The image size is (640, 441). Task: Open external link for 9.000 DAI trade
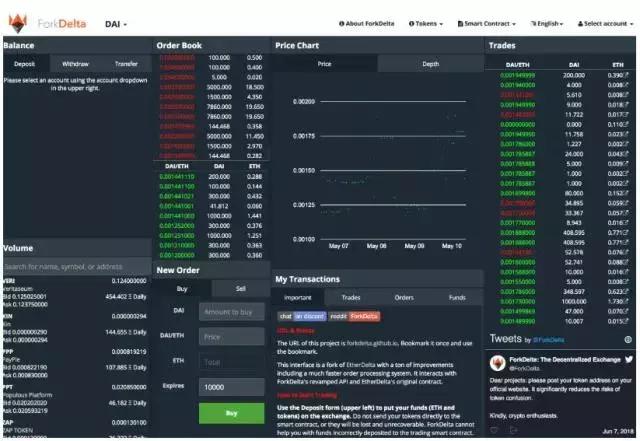[626, 105]
